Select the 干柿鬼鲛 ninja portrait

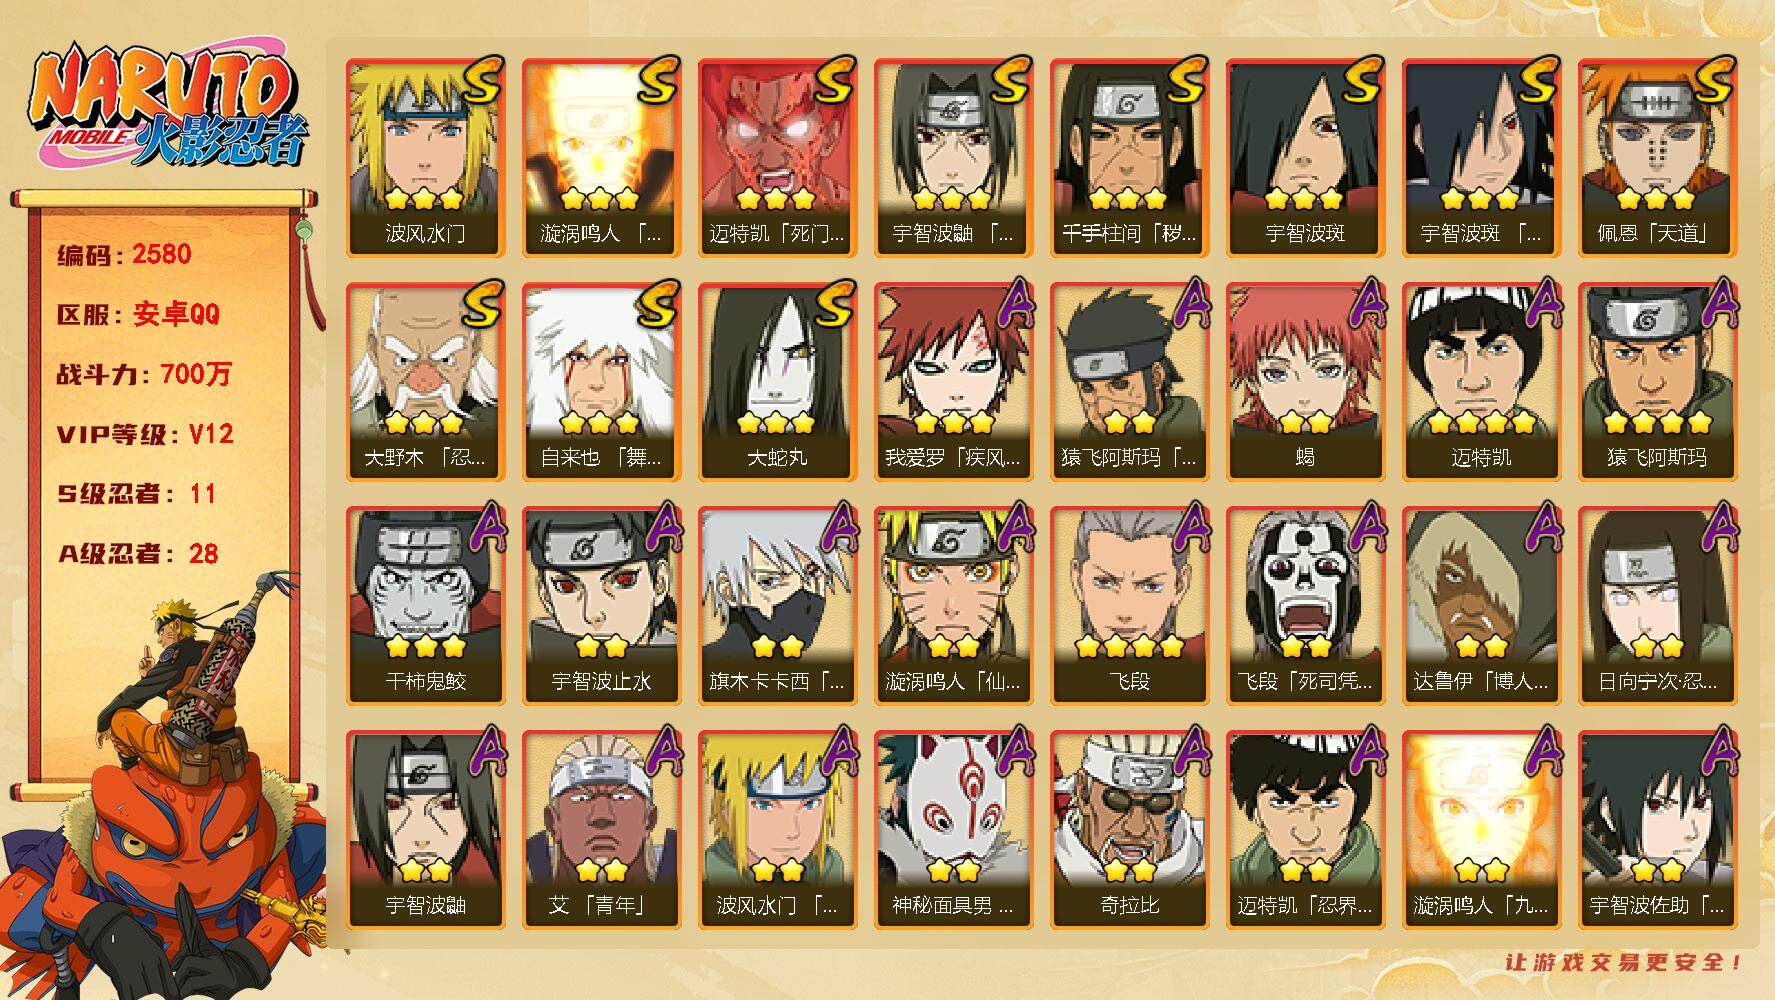point(425,606)
